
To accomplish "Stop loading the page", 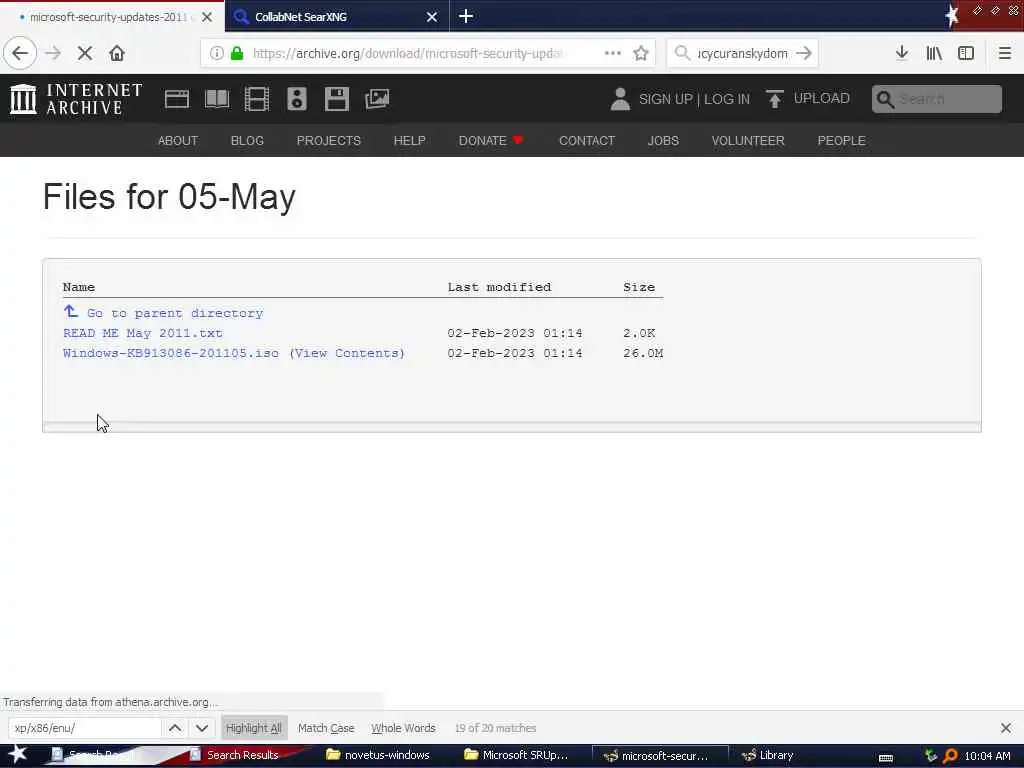I will [x=85, y=53].
